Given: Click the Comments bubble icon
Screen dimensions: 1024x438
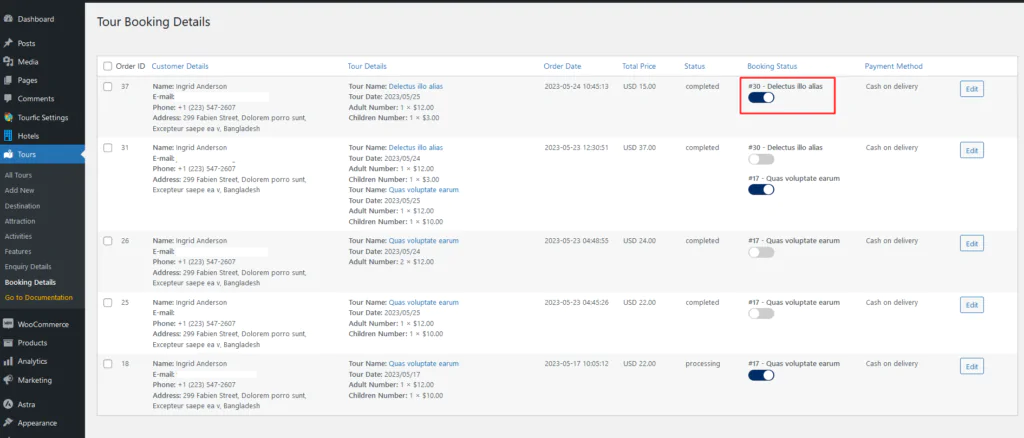Looking at the screenshot, I should pyautogui.click(x=8, y=99).
